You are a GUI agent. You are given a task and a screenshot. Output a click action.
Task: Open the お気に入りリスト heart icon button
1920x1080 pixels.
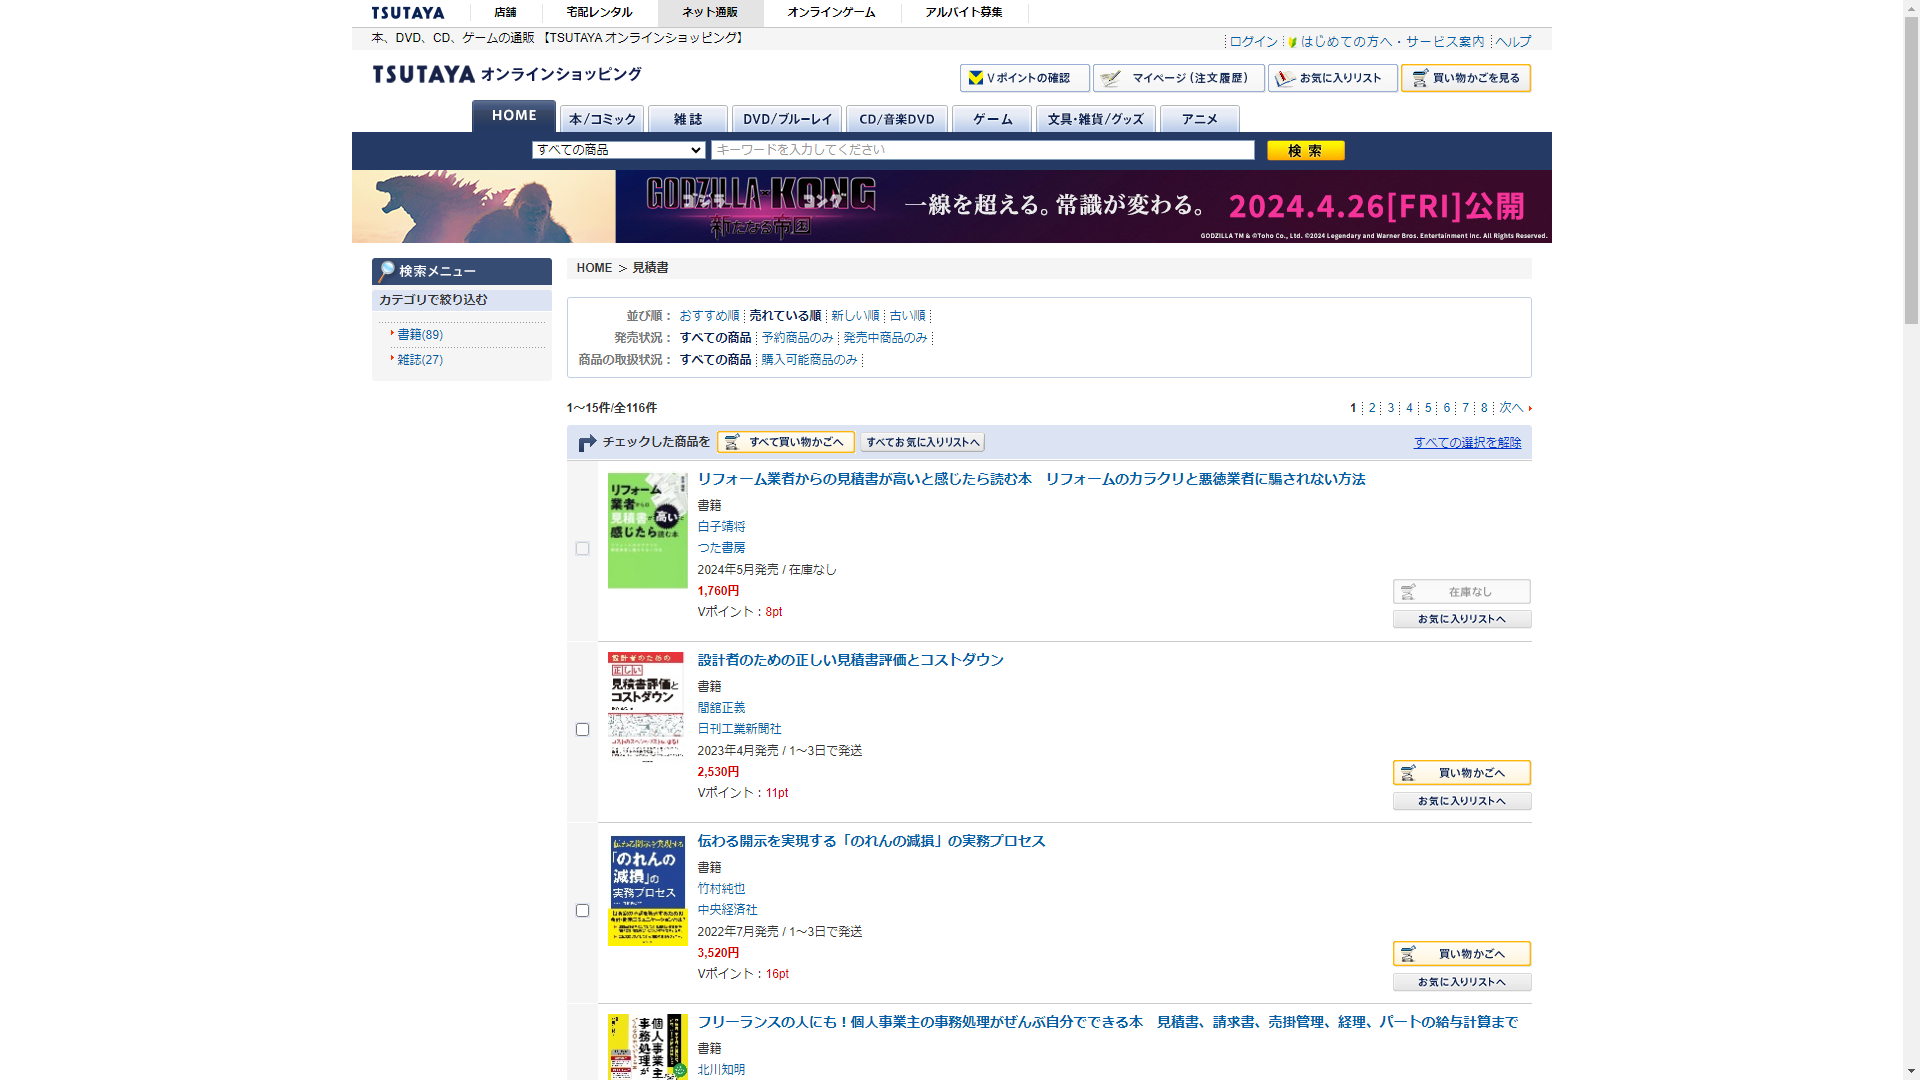click(x=1332, y=78)
